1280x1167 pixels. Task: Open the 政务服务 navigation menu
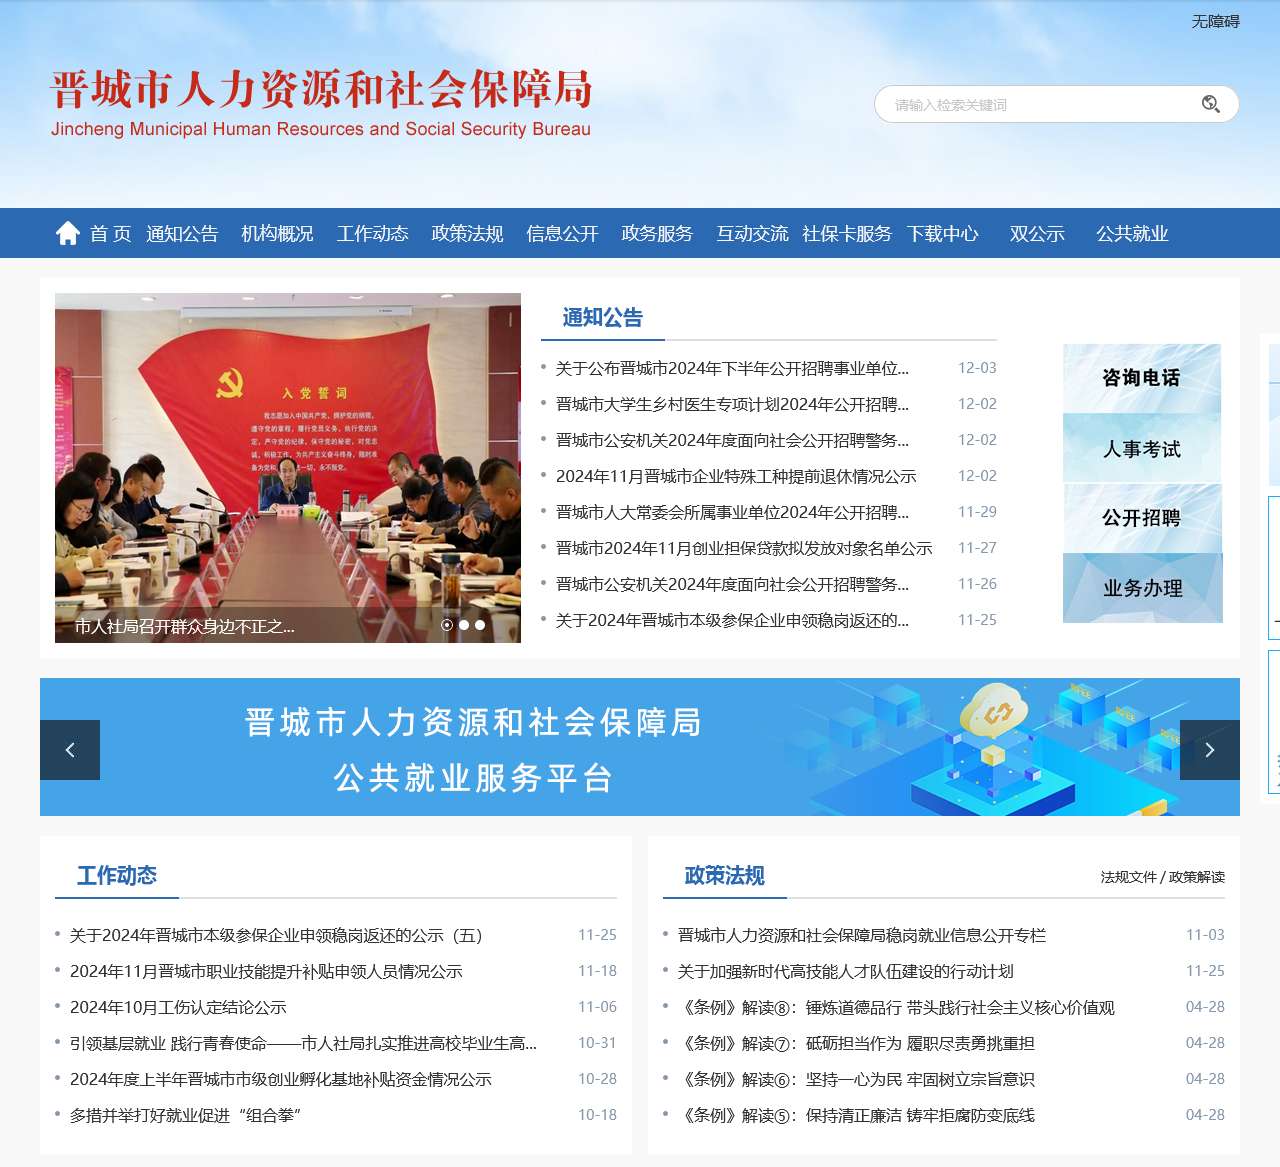(x=657, y=233)
